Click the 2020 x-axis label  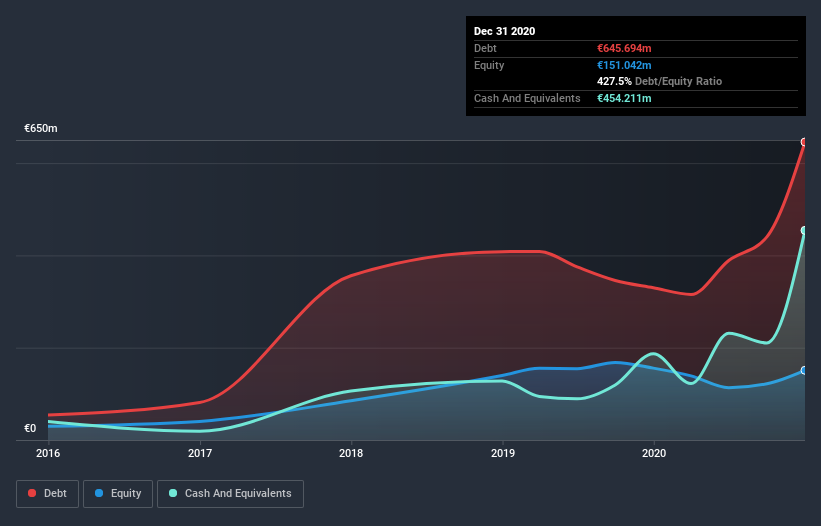(654, 453)
